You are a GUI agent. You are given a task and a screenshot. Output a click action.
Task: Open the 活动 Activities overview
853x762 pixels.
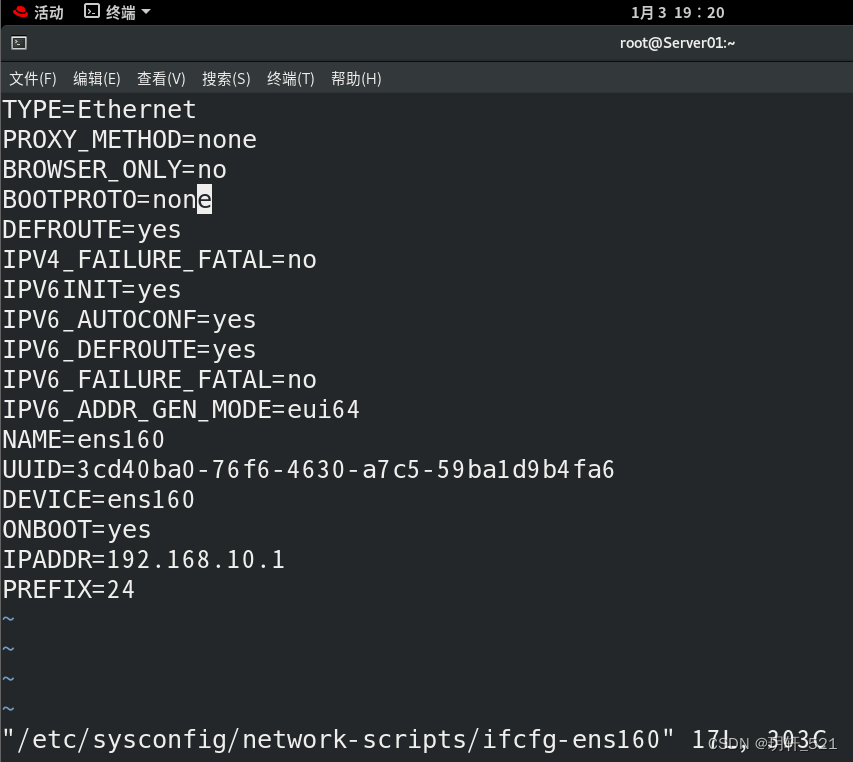tap(39, 12)
